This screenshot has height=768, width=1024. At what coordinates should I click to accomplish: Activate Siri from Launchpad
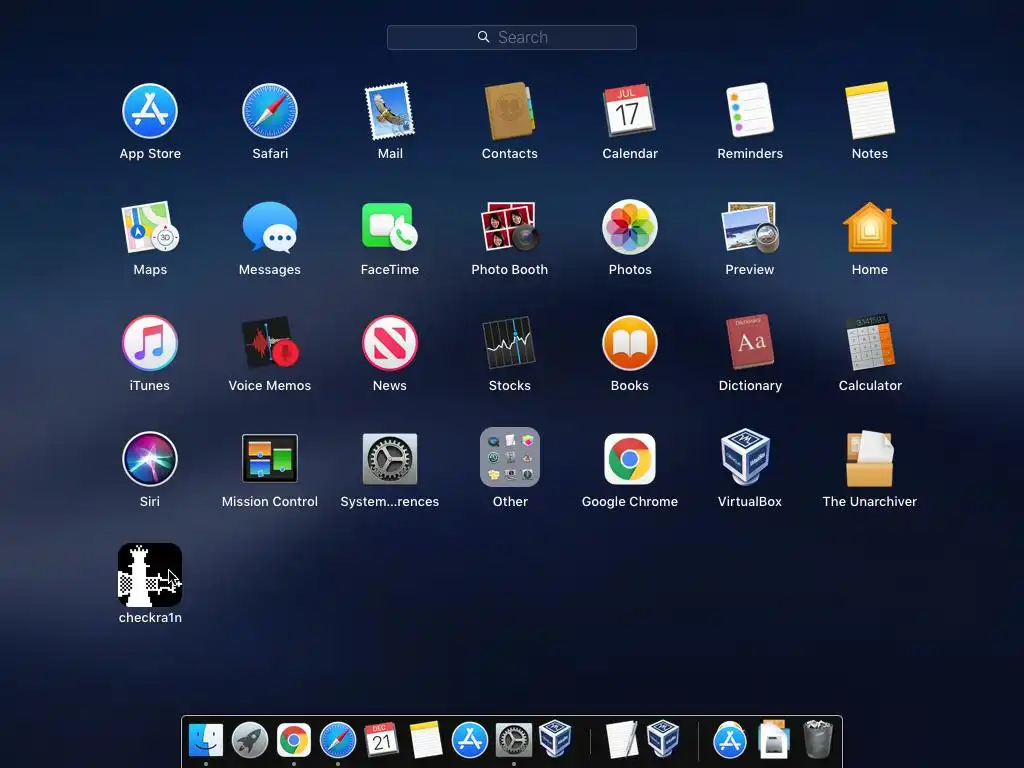coord(150,458)
